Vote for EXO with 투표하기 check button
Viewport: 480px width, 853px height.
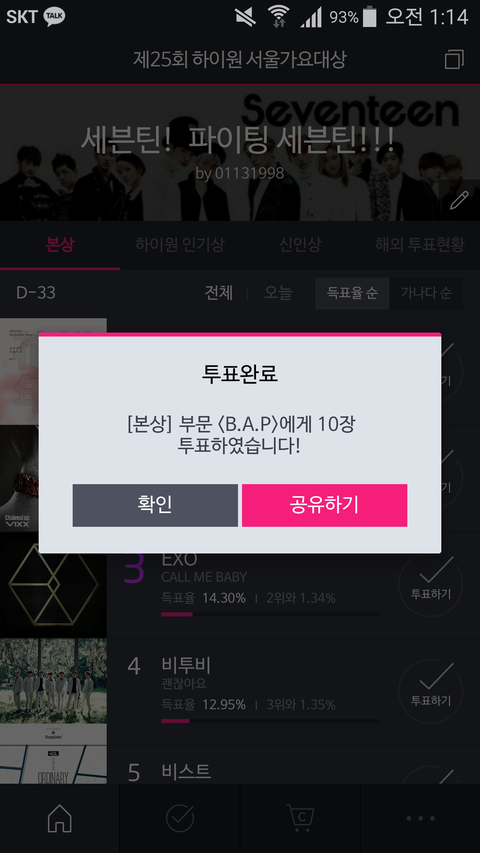point(430,584)
